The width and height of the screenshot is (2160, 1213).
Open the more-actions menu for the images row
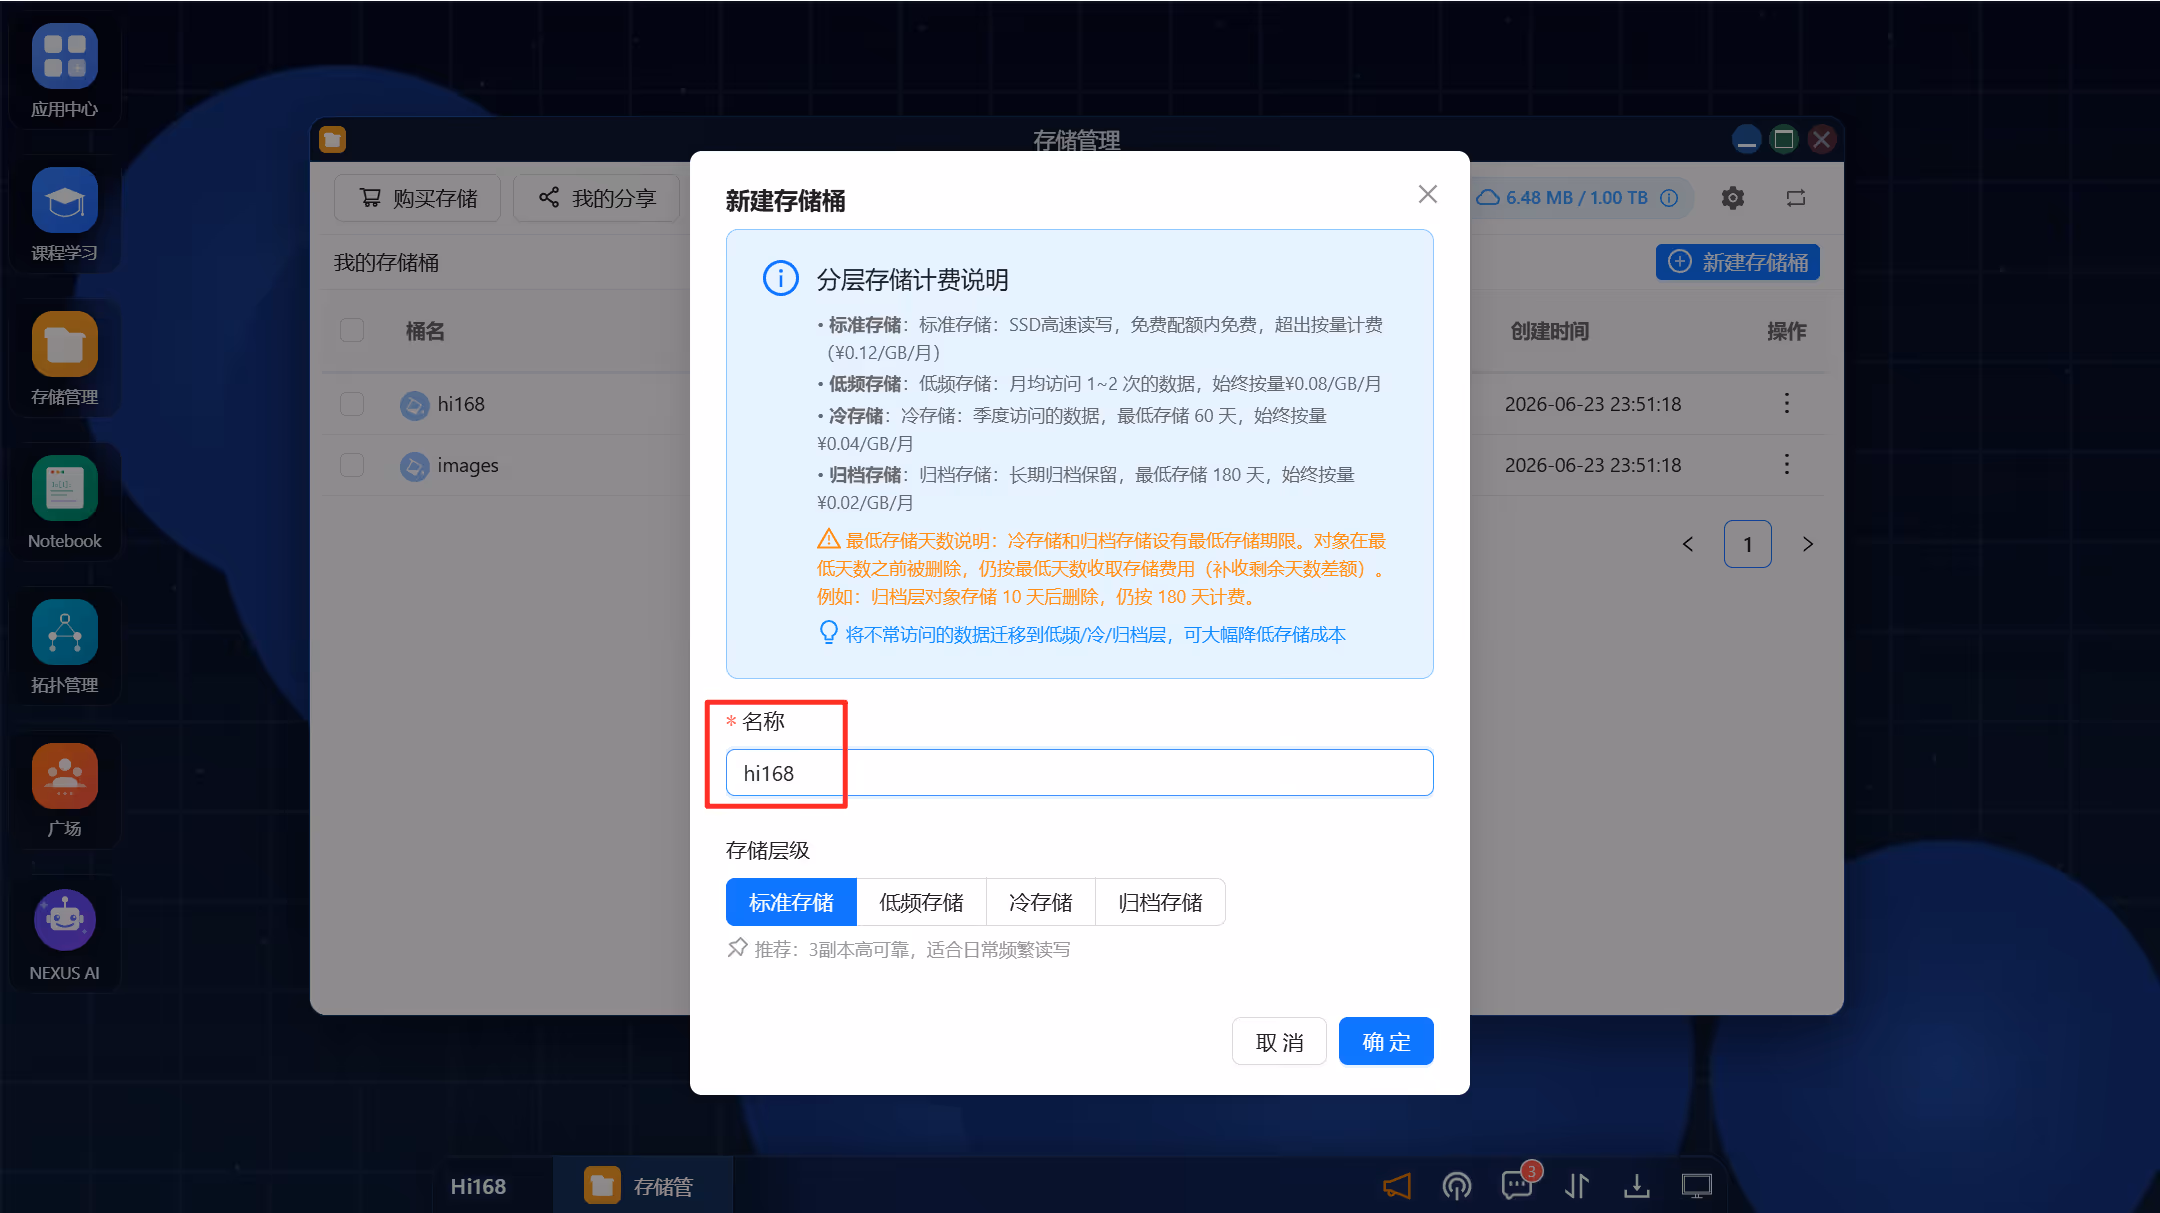1787,465
